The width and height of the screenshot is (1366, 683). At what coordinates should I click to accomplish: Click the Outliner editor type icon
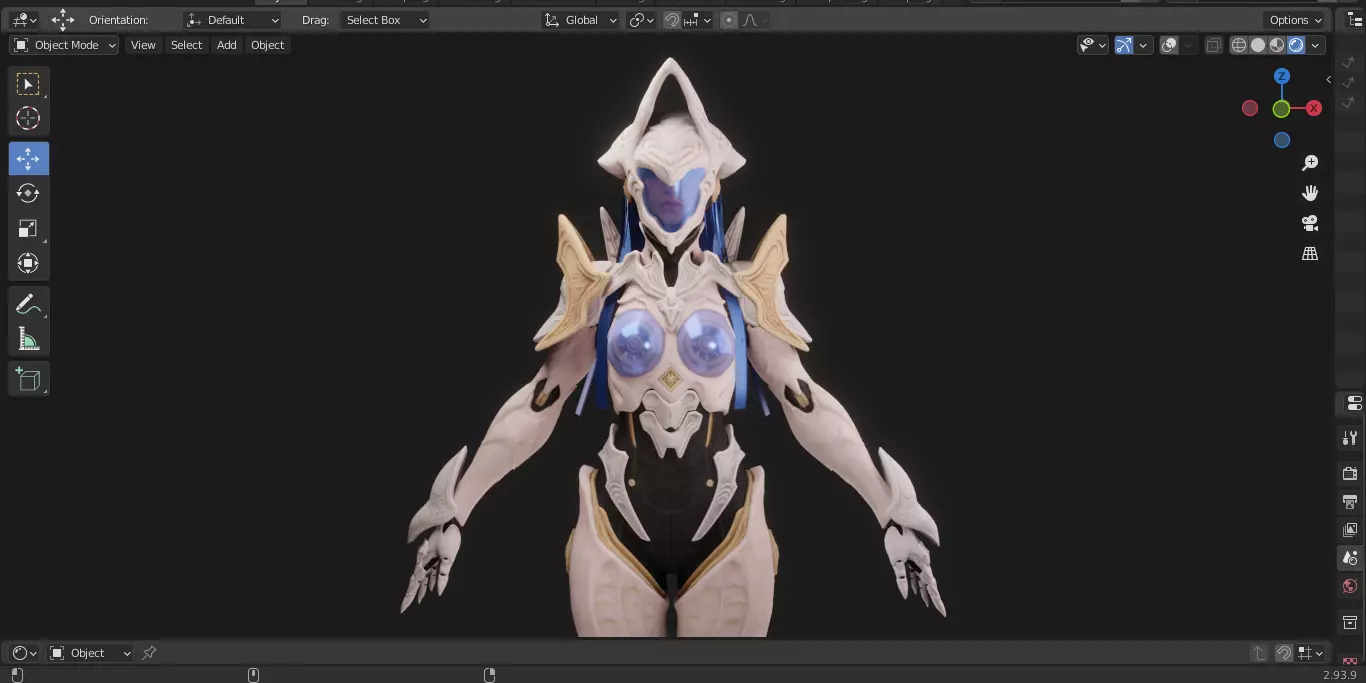[1355, 20]
